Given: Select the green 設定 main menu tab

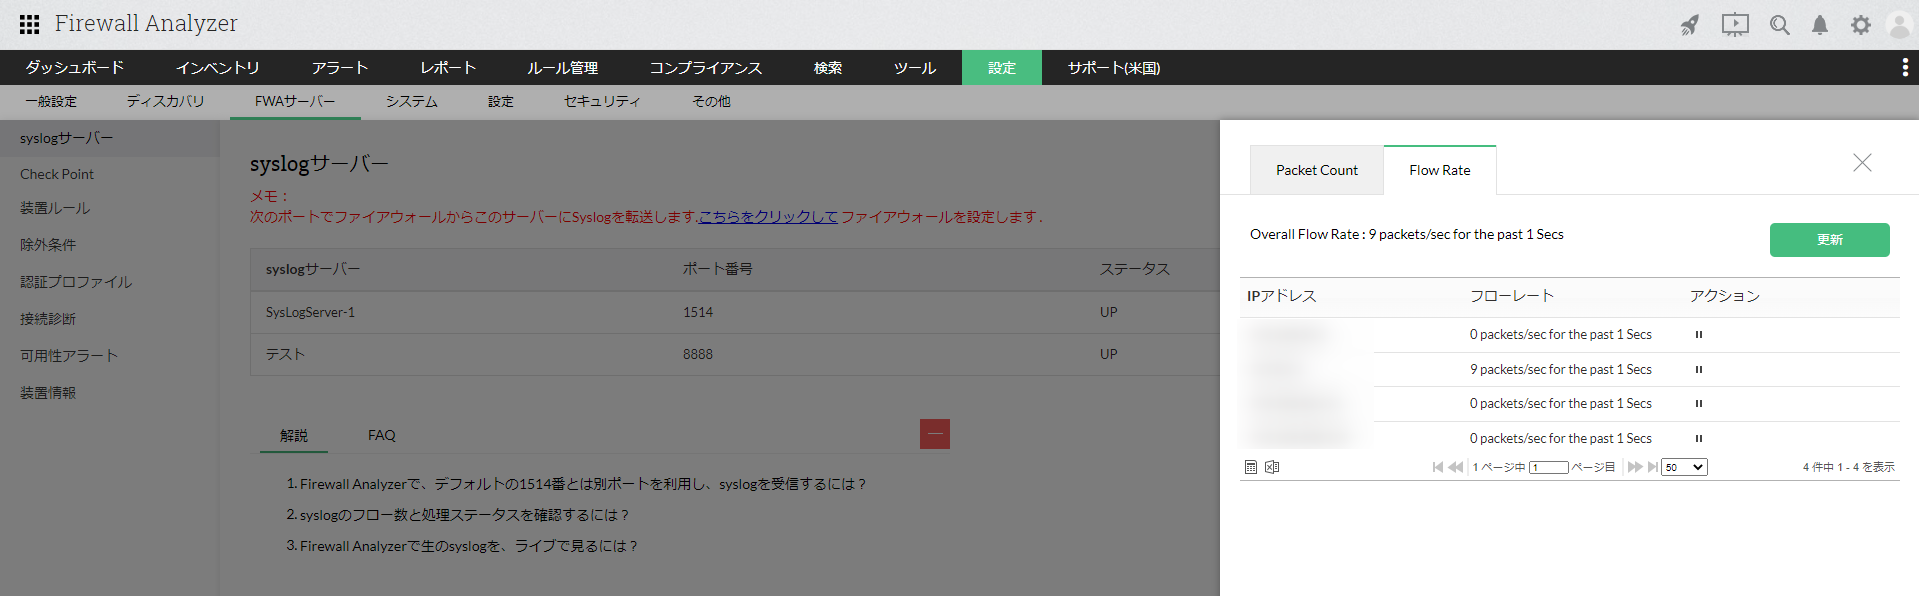Looking at the screenshot, I should [x=1002, y=67].
